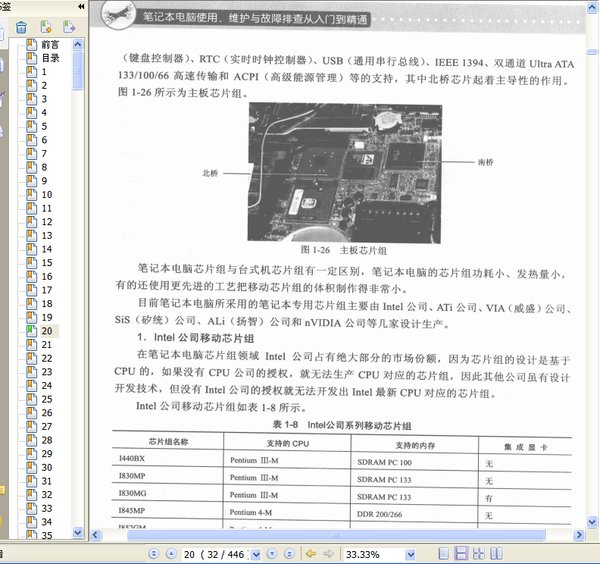600x564 pixels.
Task: Bookmark list scroll up arrow
Action: pos(78,45)
